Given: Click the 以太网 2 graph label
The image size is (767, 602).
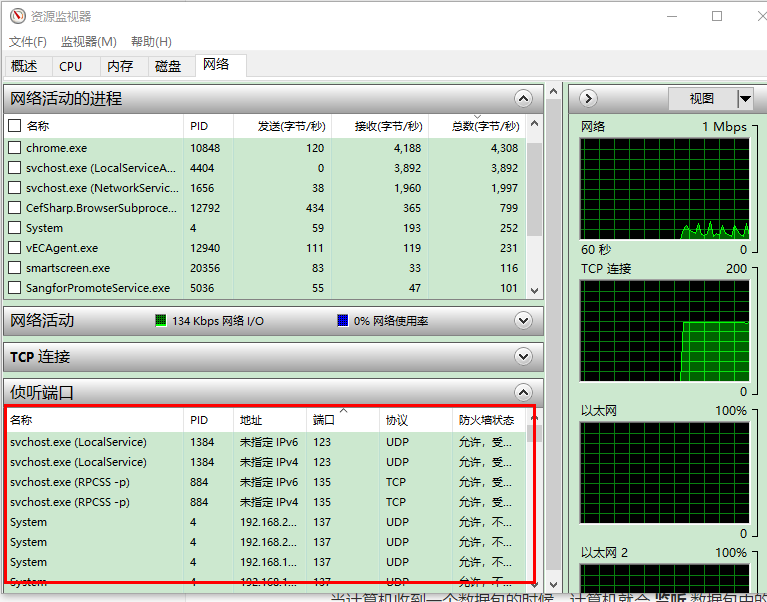Looking at the screenshot, I should tap(604, 553).
